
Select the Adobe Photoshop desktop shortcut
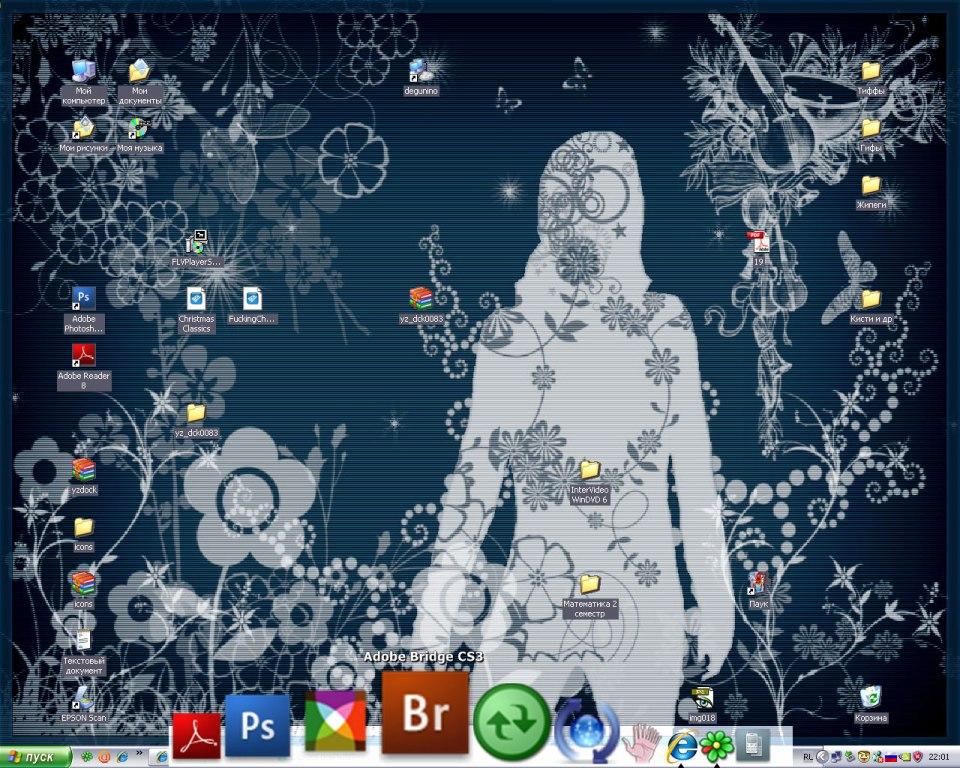tap(84, 298)
